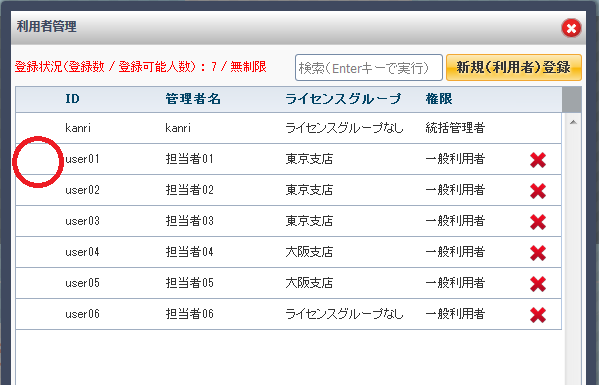Screen dimensions: 599x385
Task: Click the 担当者02 name cell
Action: pos(189,190)
